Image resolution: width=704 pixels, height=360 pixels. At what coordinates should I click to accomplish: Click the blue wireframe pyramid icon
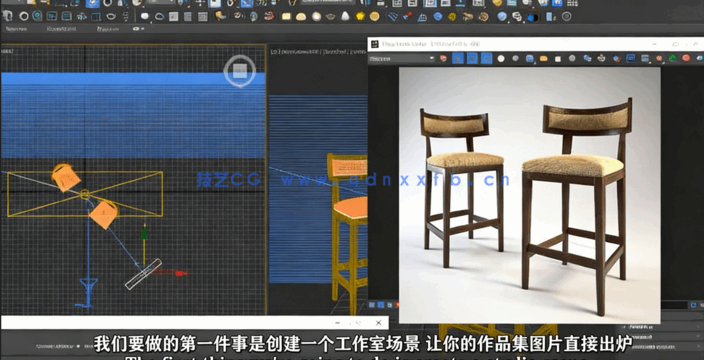click(422, 17)
